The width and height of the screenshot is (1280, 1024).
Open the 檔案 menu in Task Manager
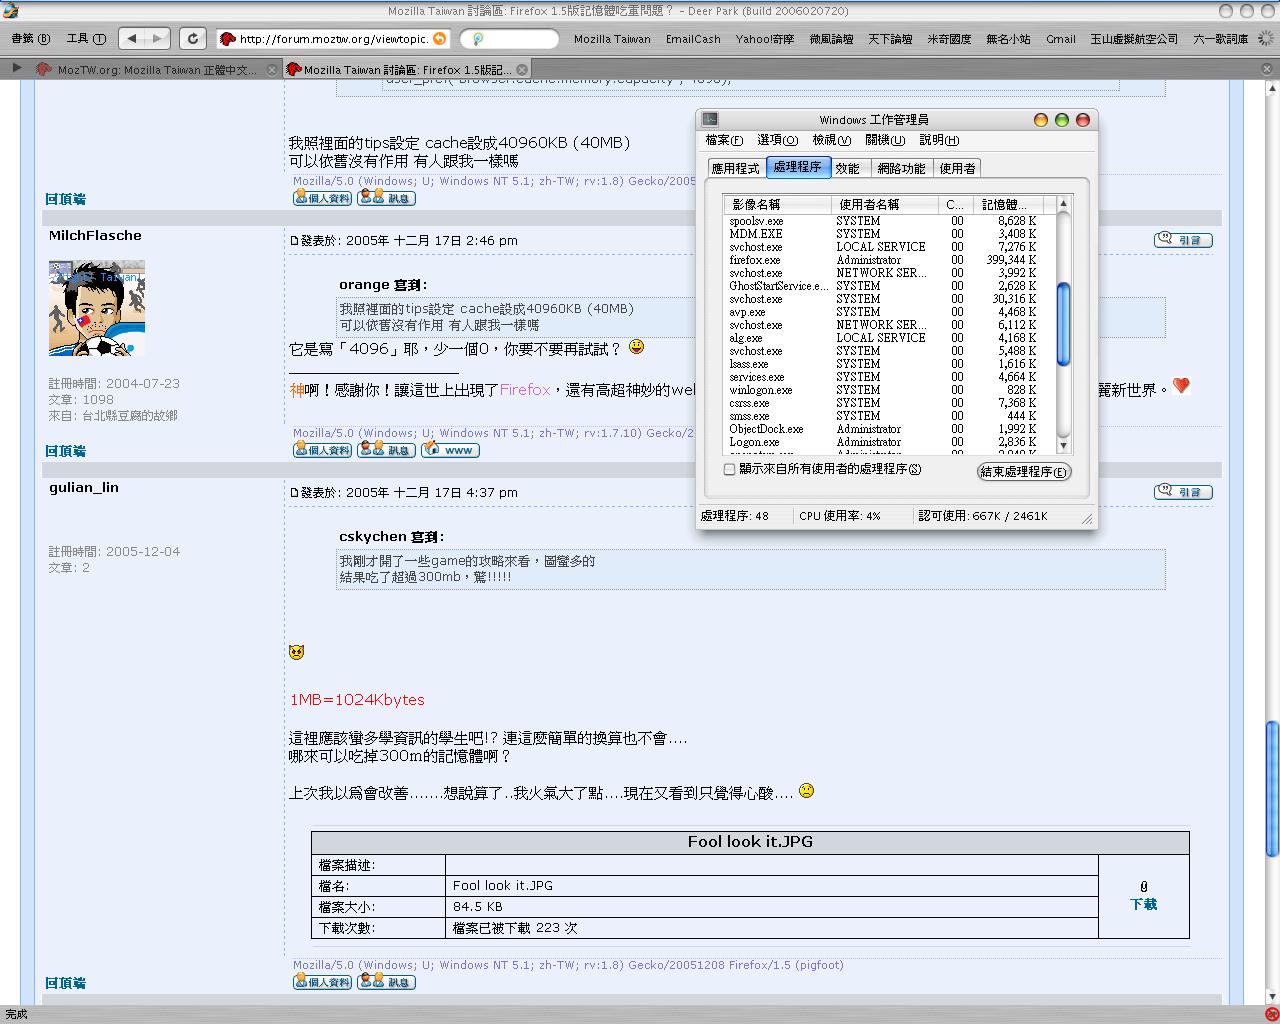pos(723,140)
